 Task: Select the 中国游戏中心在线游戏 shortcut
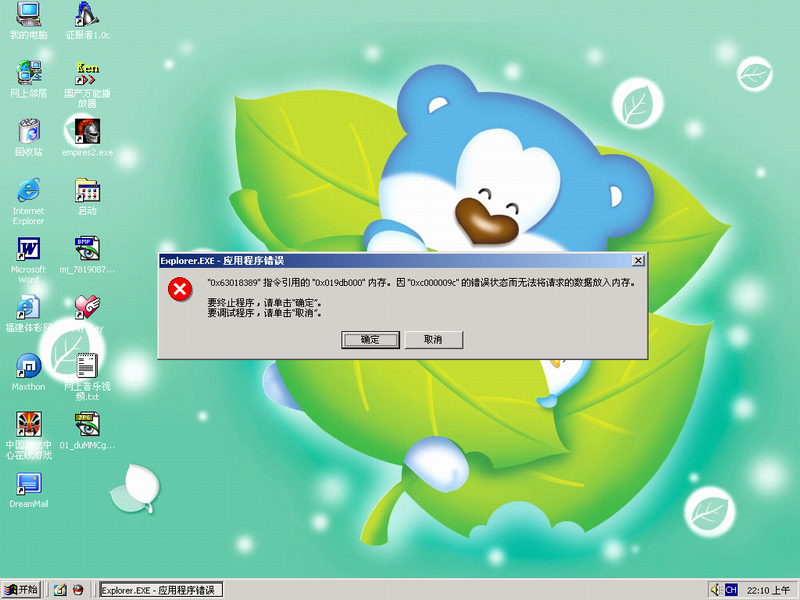(x=29, y=436)
